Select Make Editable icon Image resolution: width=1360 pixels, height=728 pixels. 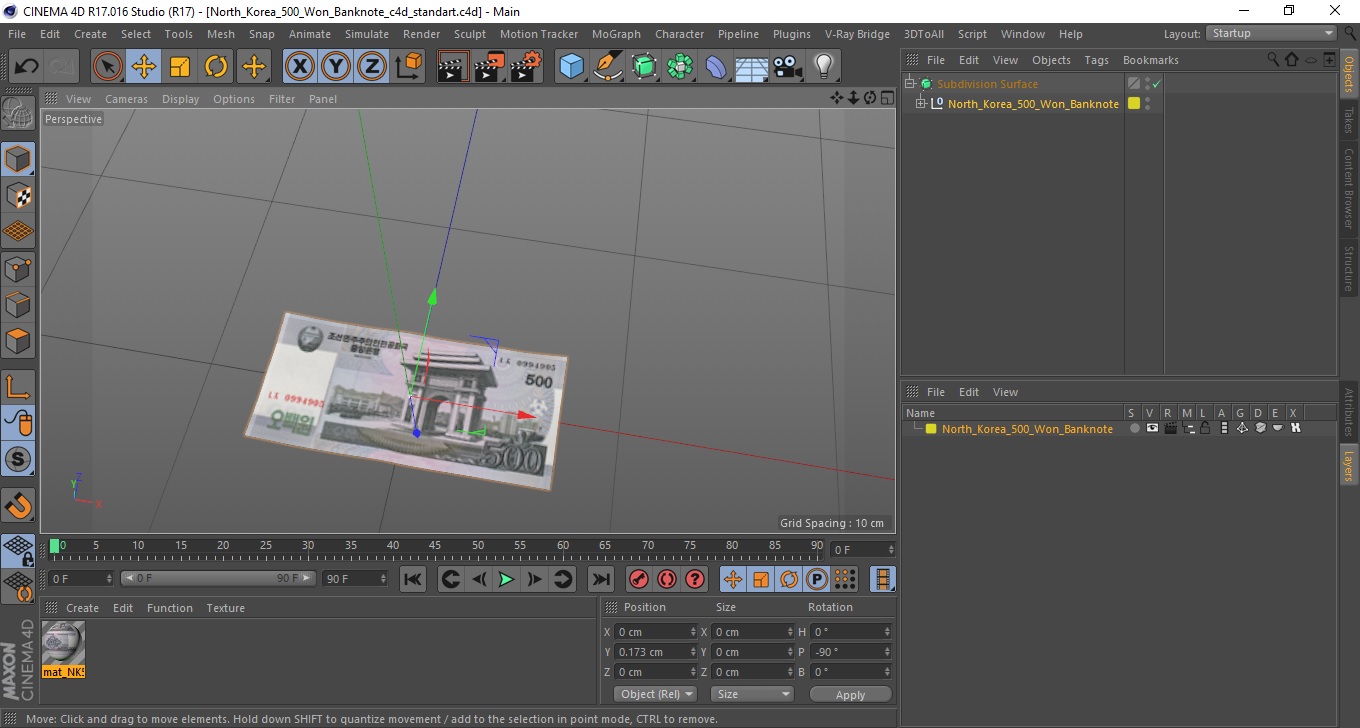18,113
